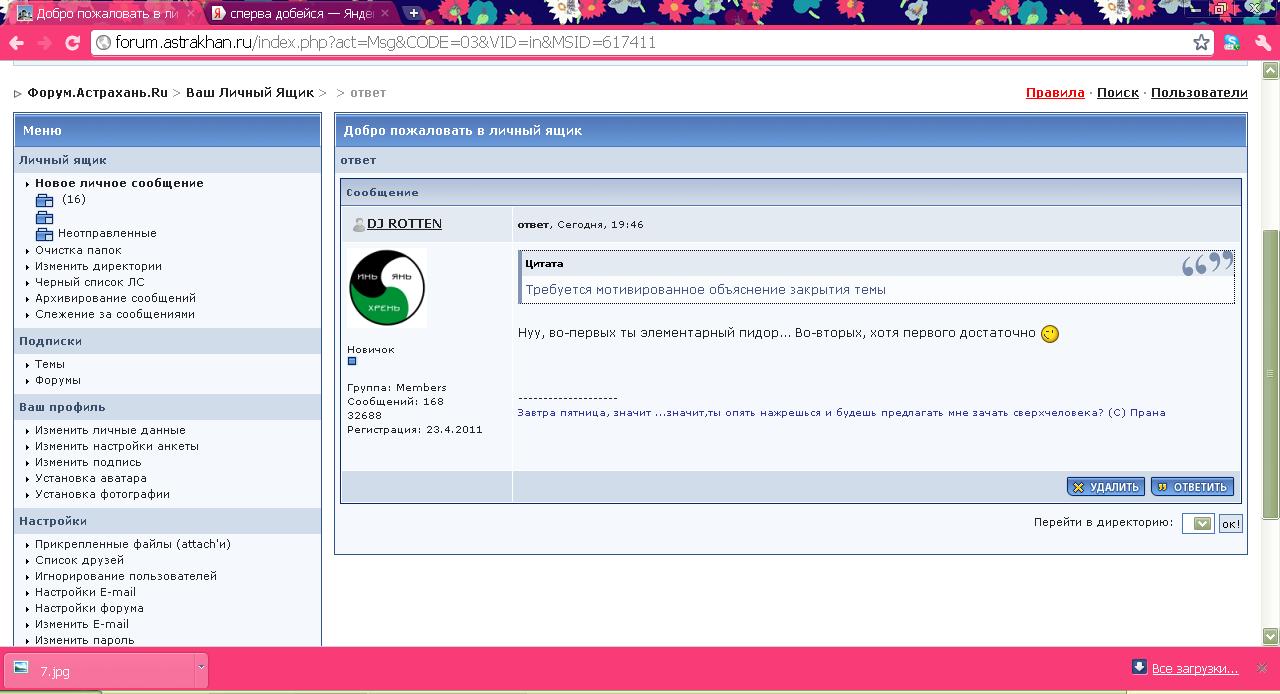Click the site globe icon in address bar

(103, 42)
